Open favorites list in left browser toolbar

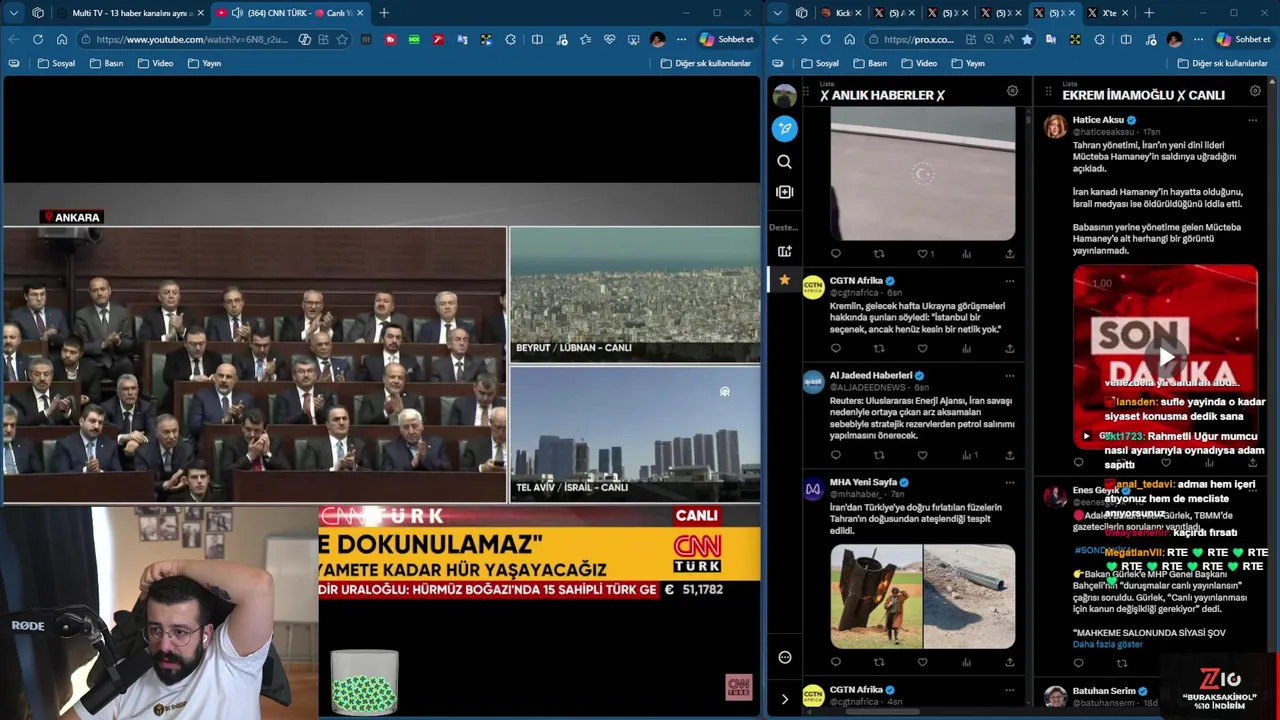(586, 39)
